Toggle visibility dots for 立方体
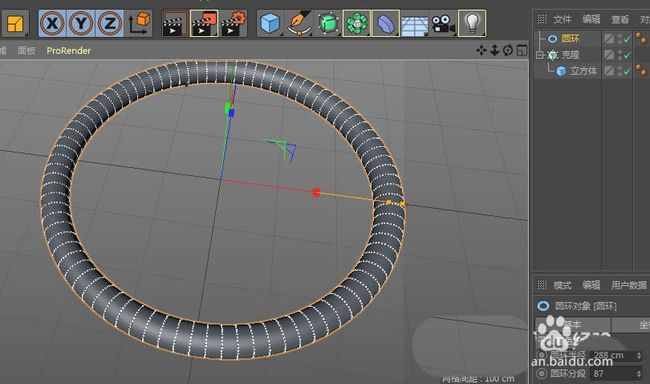 619,71
